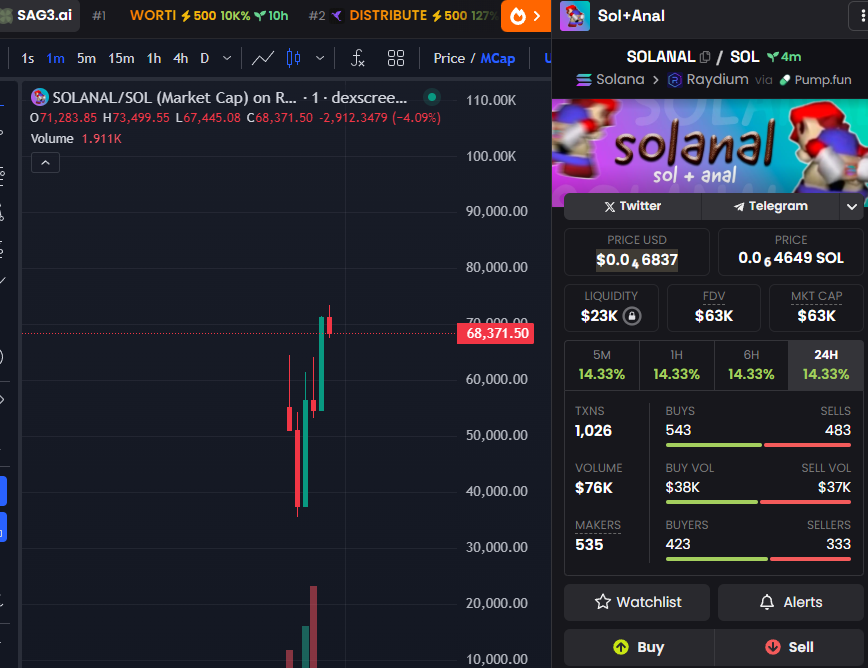The image size is (868, 668).
Task: Click the PRICE in SOL box
Action: (790, 252)
